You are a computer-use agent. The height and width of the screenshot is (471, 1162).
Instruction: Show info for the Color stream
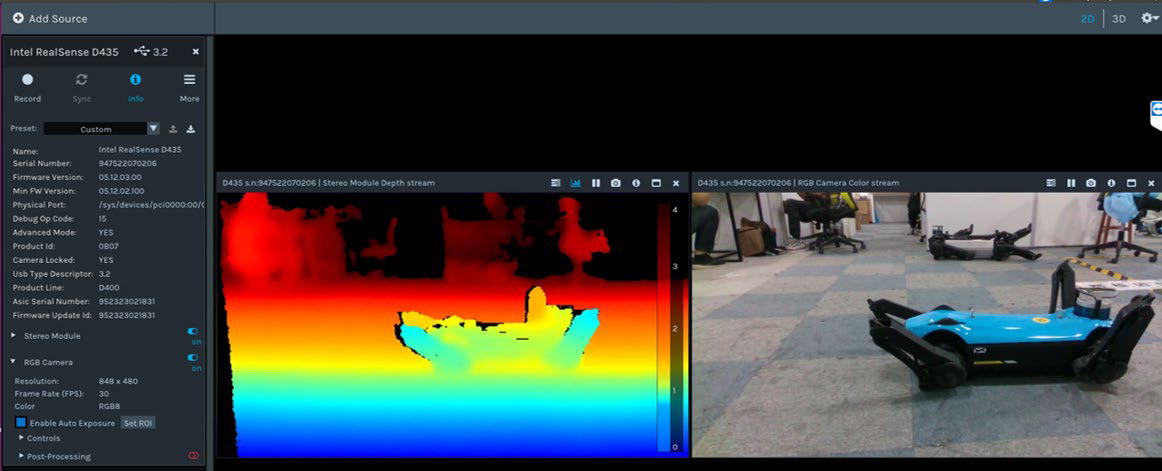1111,183
